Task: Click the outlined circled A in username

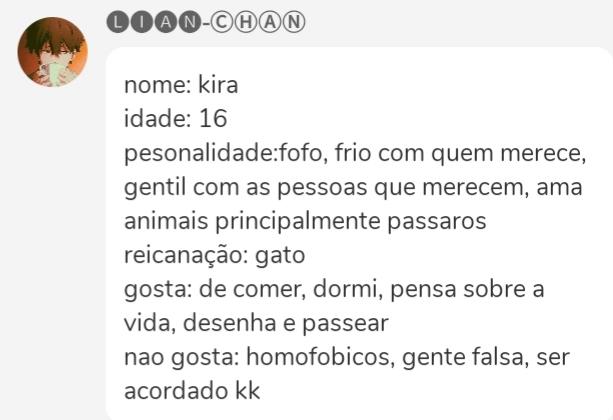Action: coord(270,22)
